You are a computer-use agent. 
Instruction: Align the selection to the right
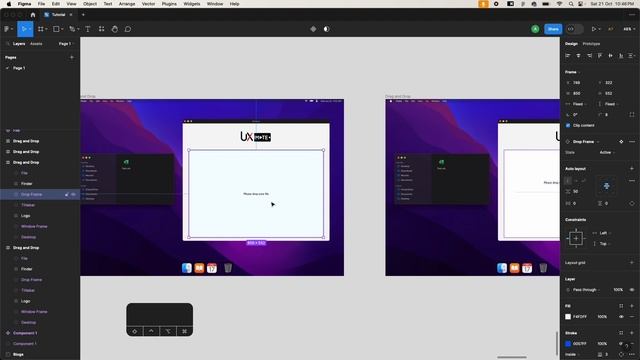tap(589, 56)
